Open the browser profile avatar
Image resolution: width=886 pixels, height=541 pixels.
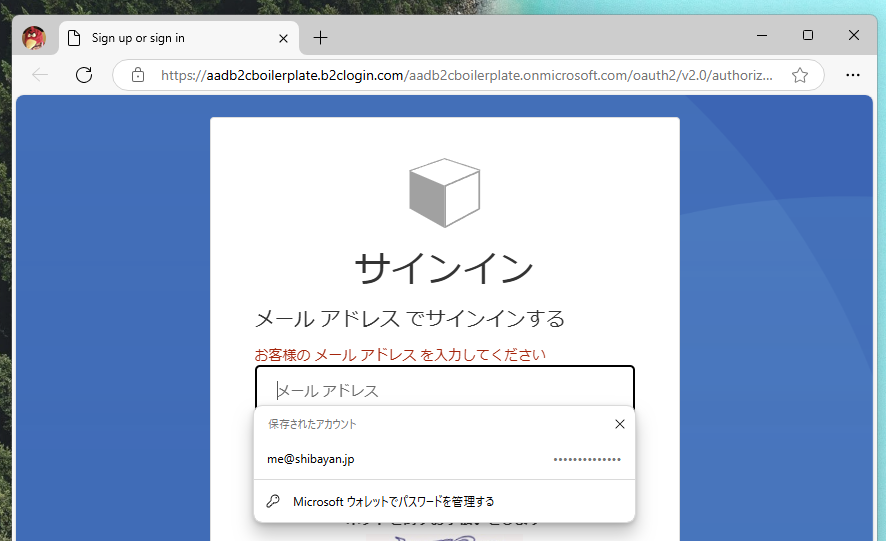point(34,38)
